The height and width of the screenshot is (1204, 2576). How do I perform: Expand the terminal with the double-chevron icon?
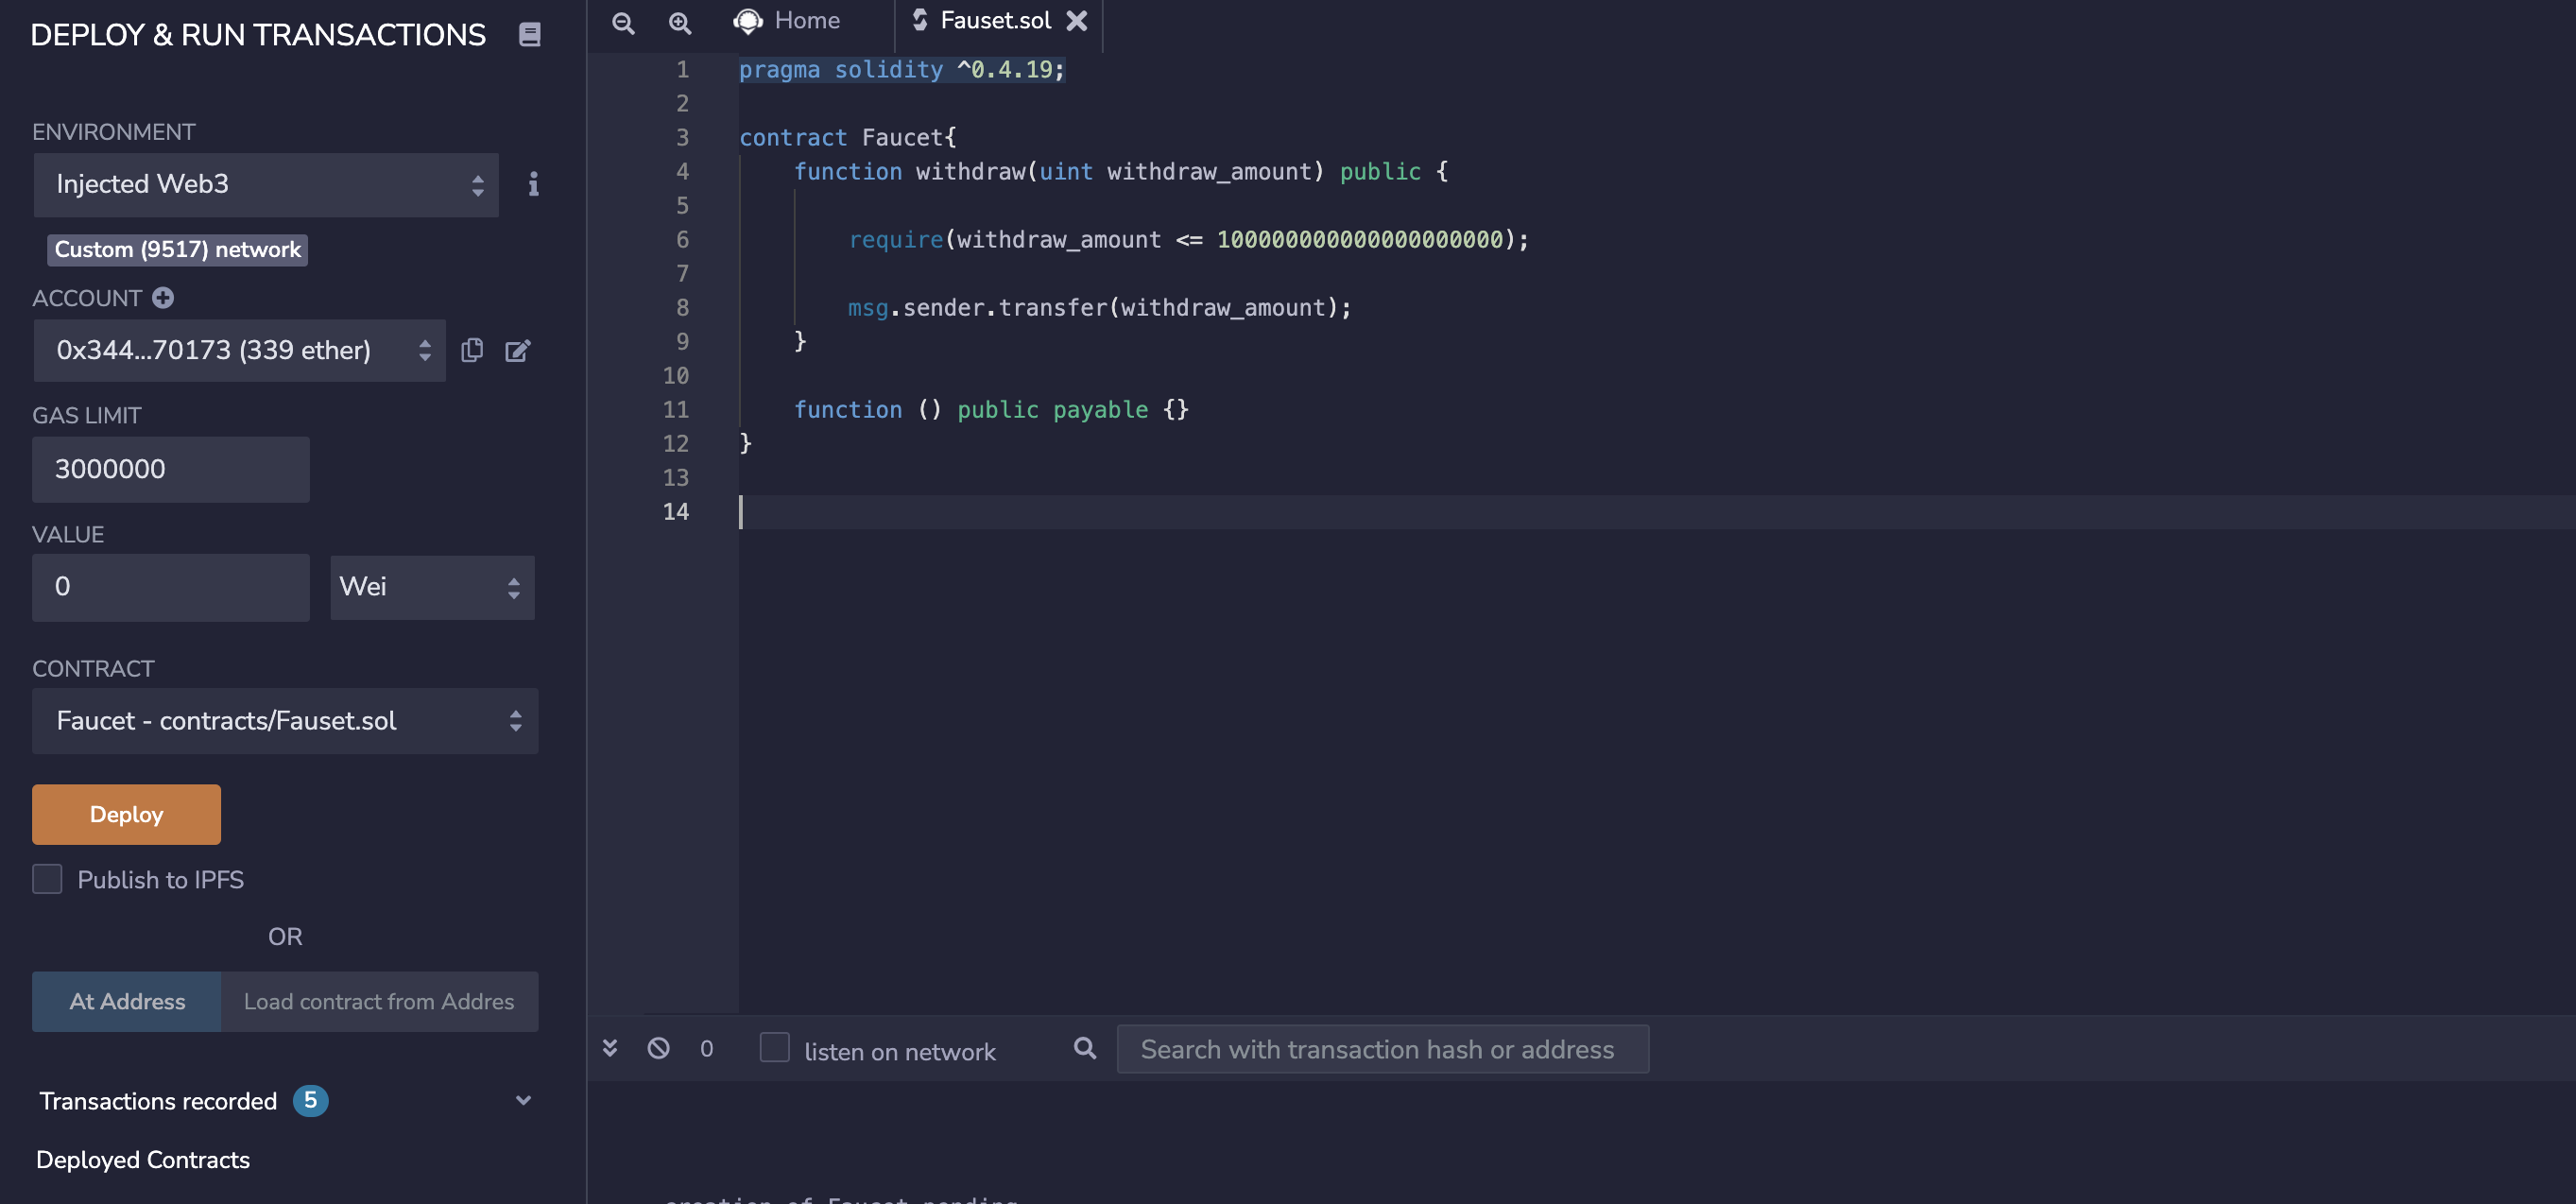610,1049
